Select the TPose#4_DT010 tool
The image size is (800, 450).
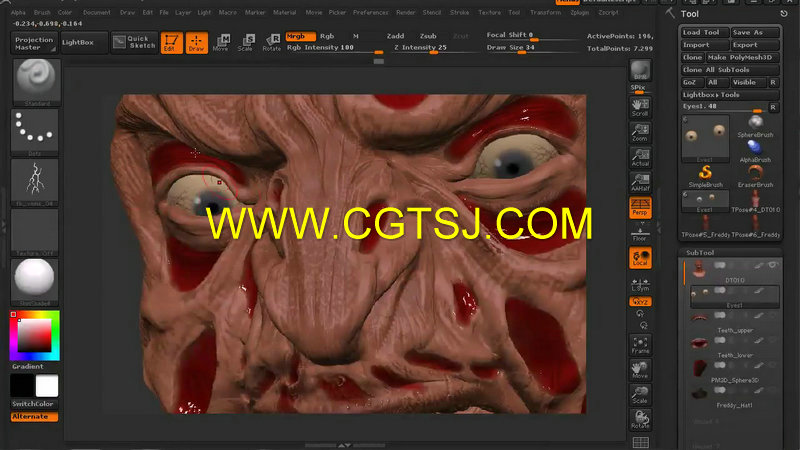click(755, 201)
